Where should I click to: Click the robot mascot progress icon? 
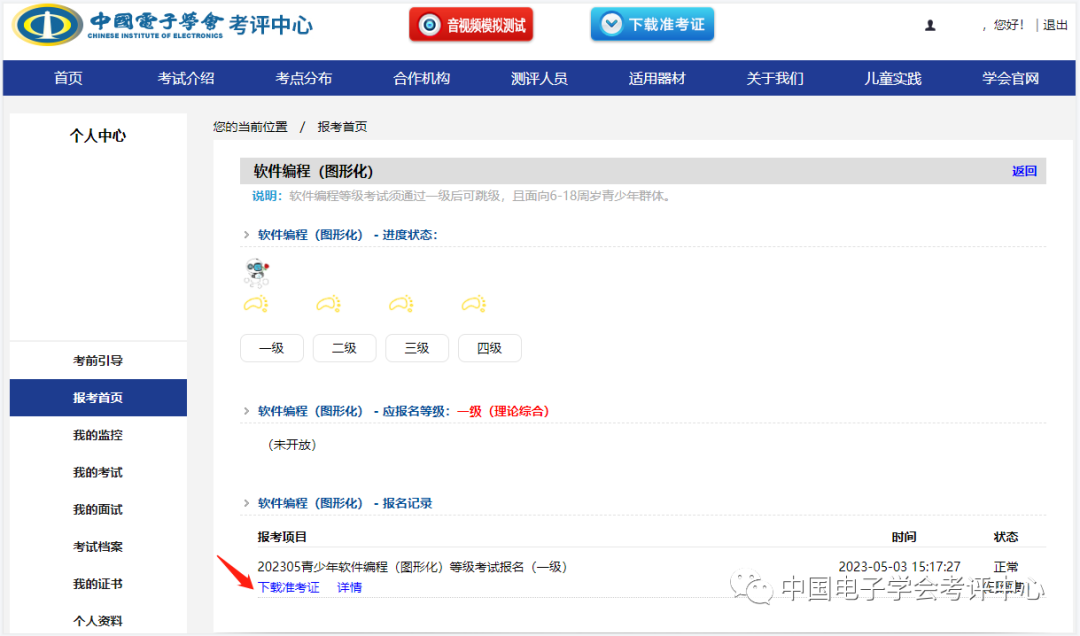click(257, 273)
